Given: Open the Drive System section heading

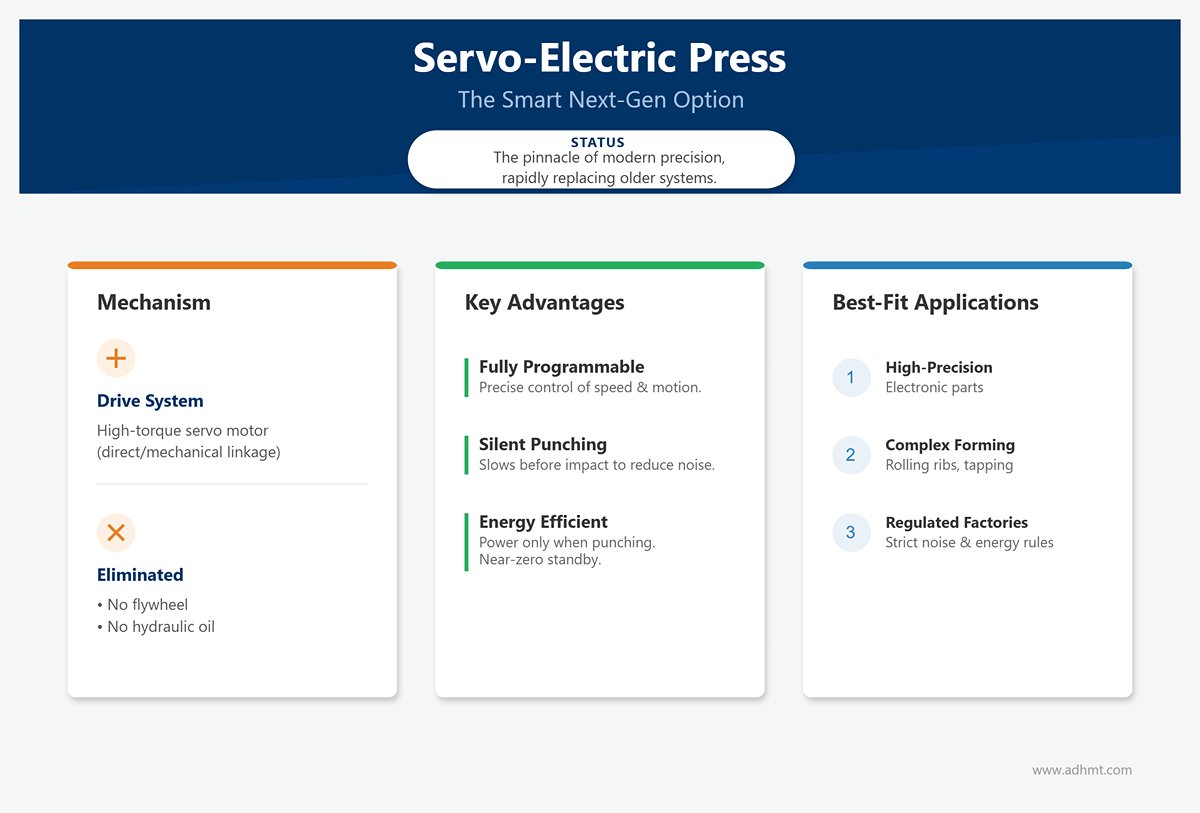Looking at the screenshot, I should [150, 400].
